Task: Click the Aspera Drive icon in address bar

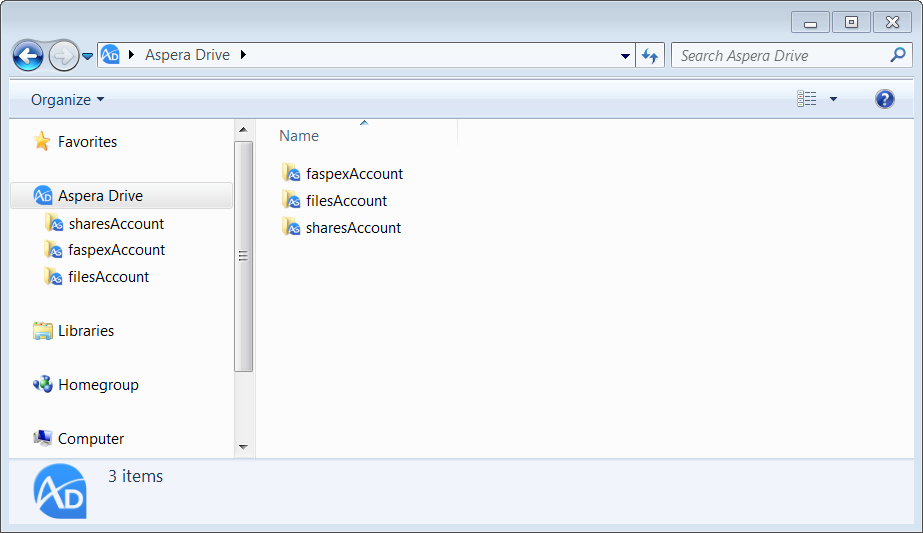Action: pos(111,56)
